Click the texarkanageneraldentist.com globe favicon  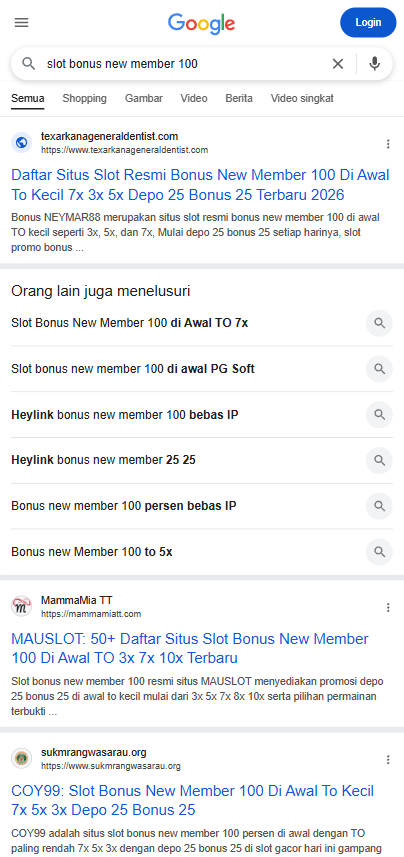coord(21,143)
